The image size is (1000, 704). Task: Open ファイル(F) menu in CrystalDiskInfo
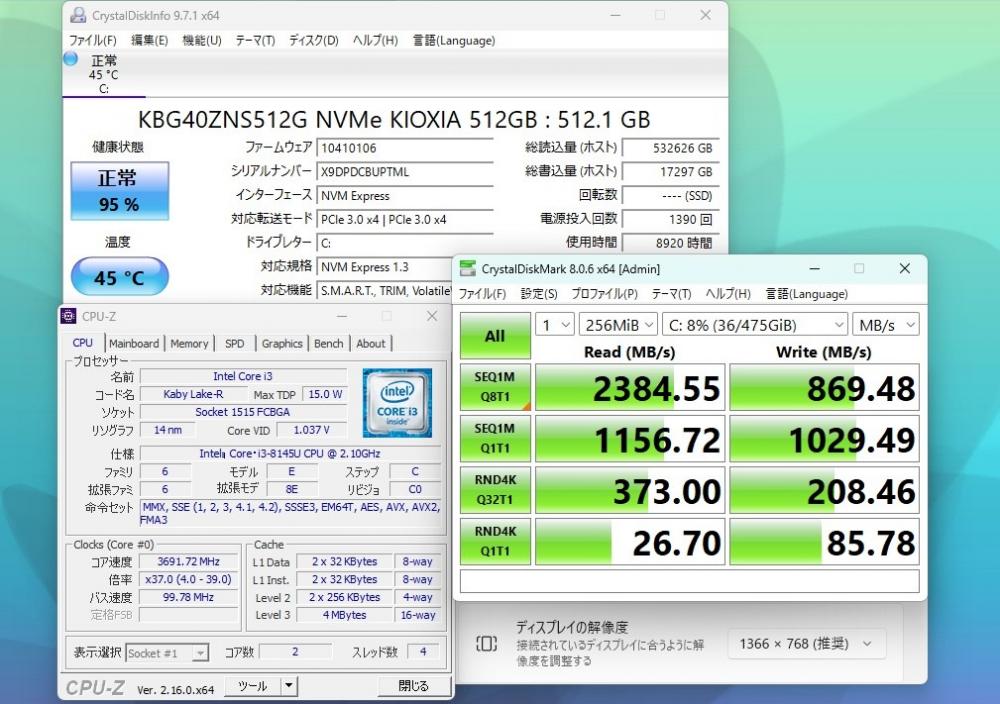[92, 40]
